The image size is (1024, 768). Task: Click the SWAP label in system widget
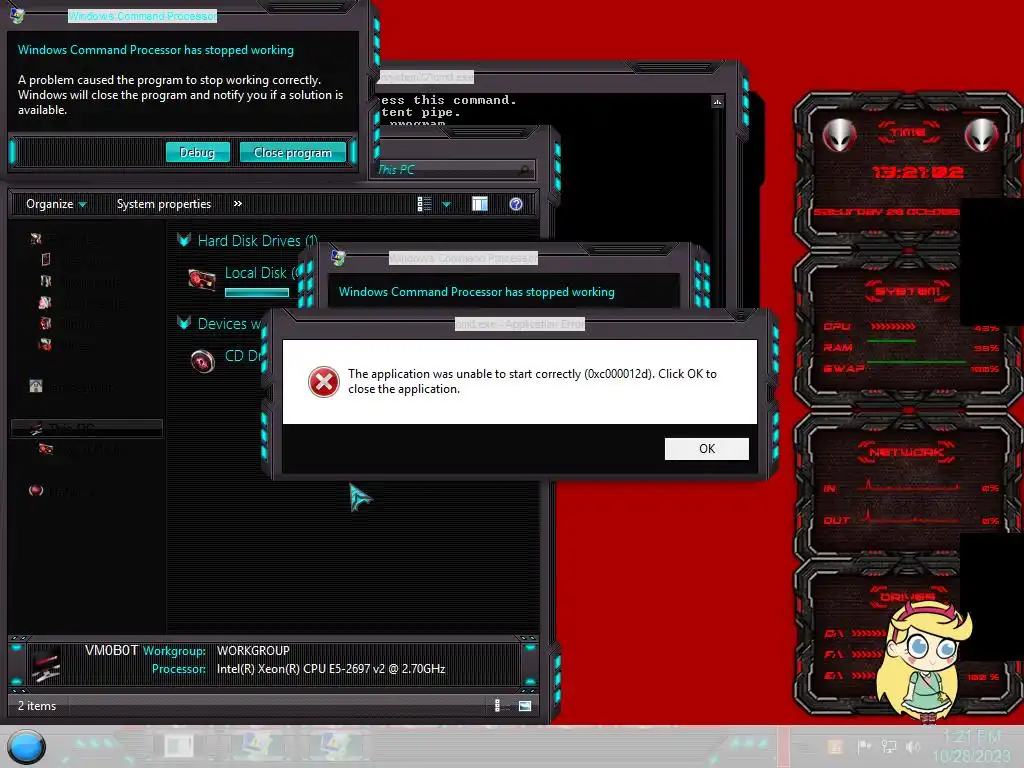pyautogui.click(x=844, y=368)
